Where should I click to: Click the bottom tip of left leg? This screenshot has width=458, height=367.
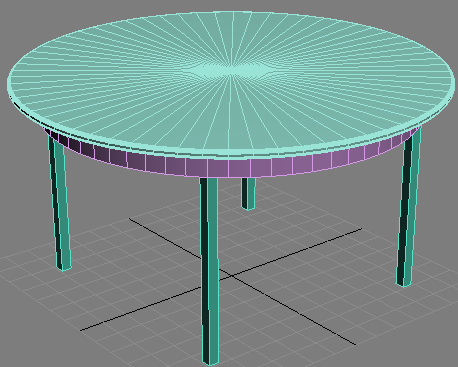pos(64,268)
